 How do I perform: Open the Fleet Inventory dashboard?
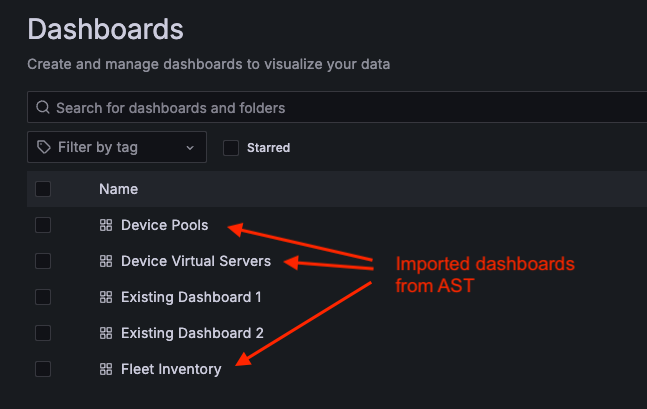[x=171, y=369]
